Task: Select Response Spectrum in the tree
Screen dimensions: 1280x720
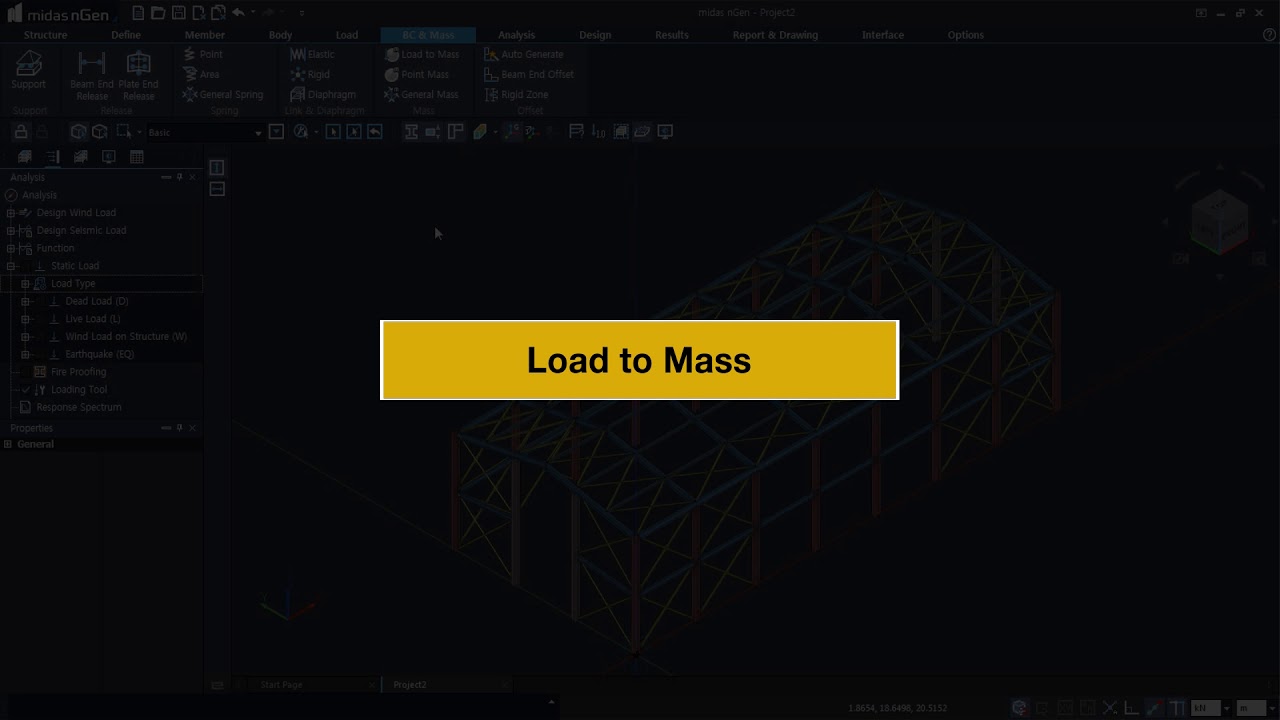Action: tap(79, 407)
